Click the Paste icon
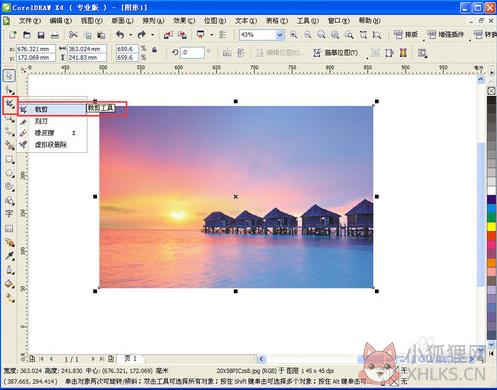Image resolution: width=497 pixels, height=390 pixels. [x=101, y=35]
